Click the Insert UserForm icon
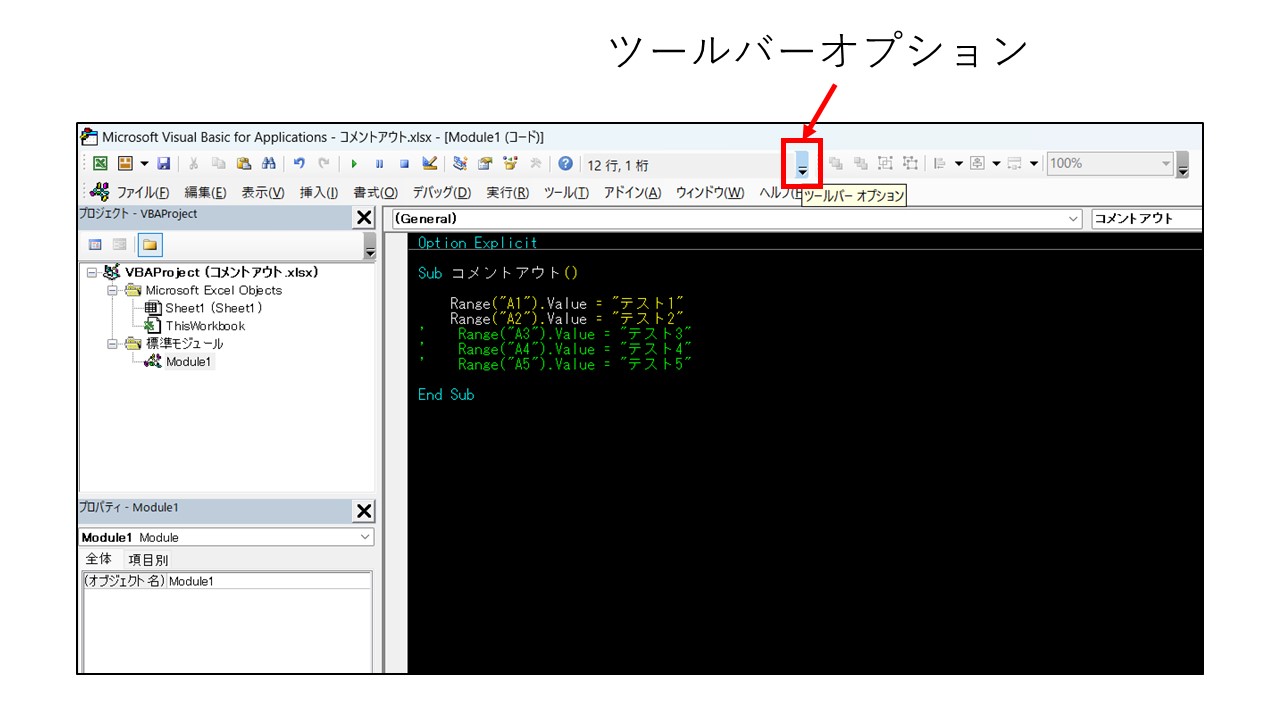Viewport: 1280px width, 720px height. (125, 164)
